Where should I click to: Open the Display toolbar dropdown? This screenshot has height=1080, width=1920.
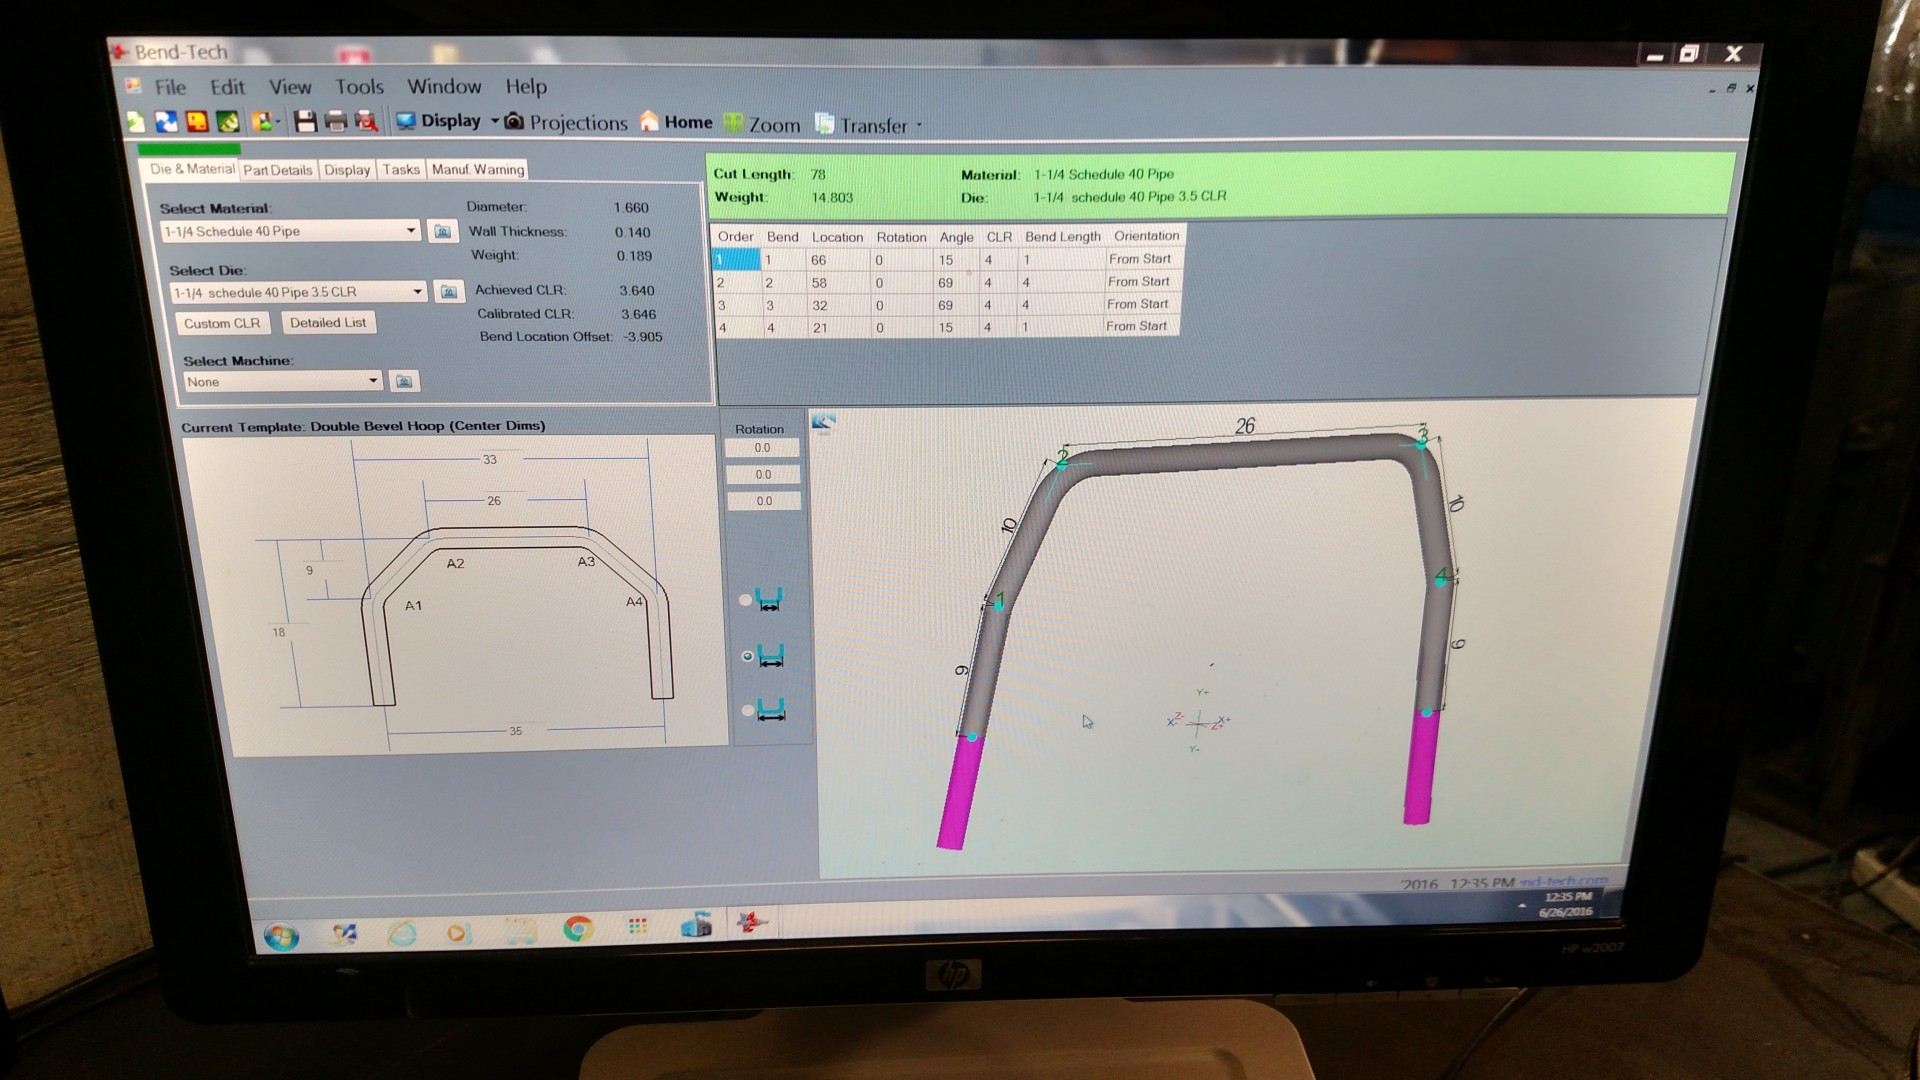pos(447,121)
